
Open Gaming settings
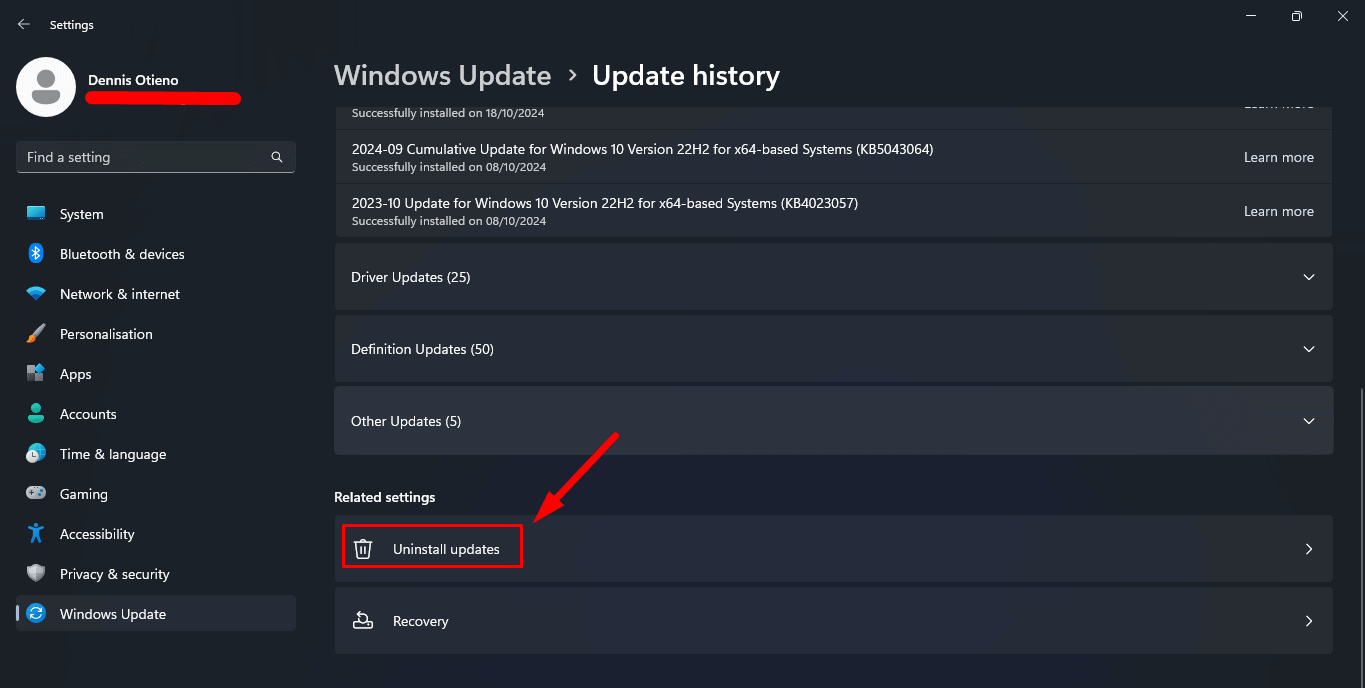[83, 493]
